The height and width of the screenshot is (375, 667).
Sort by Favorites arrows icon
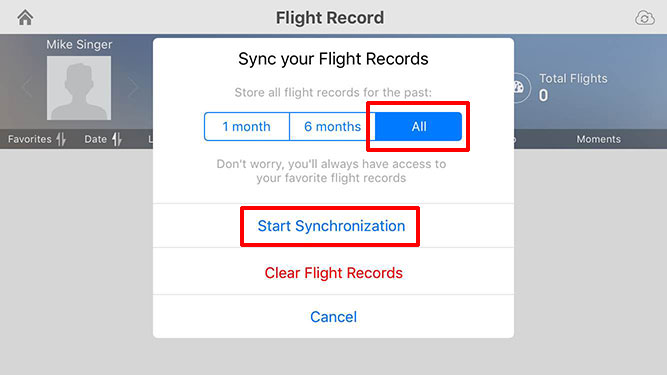tap(61, 139)
